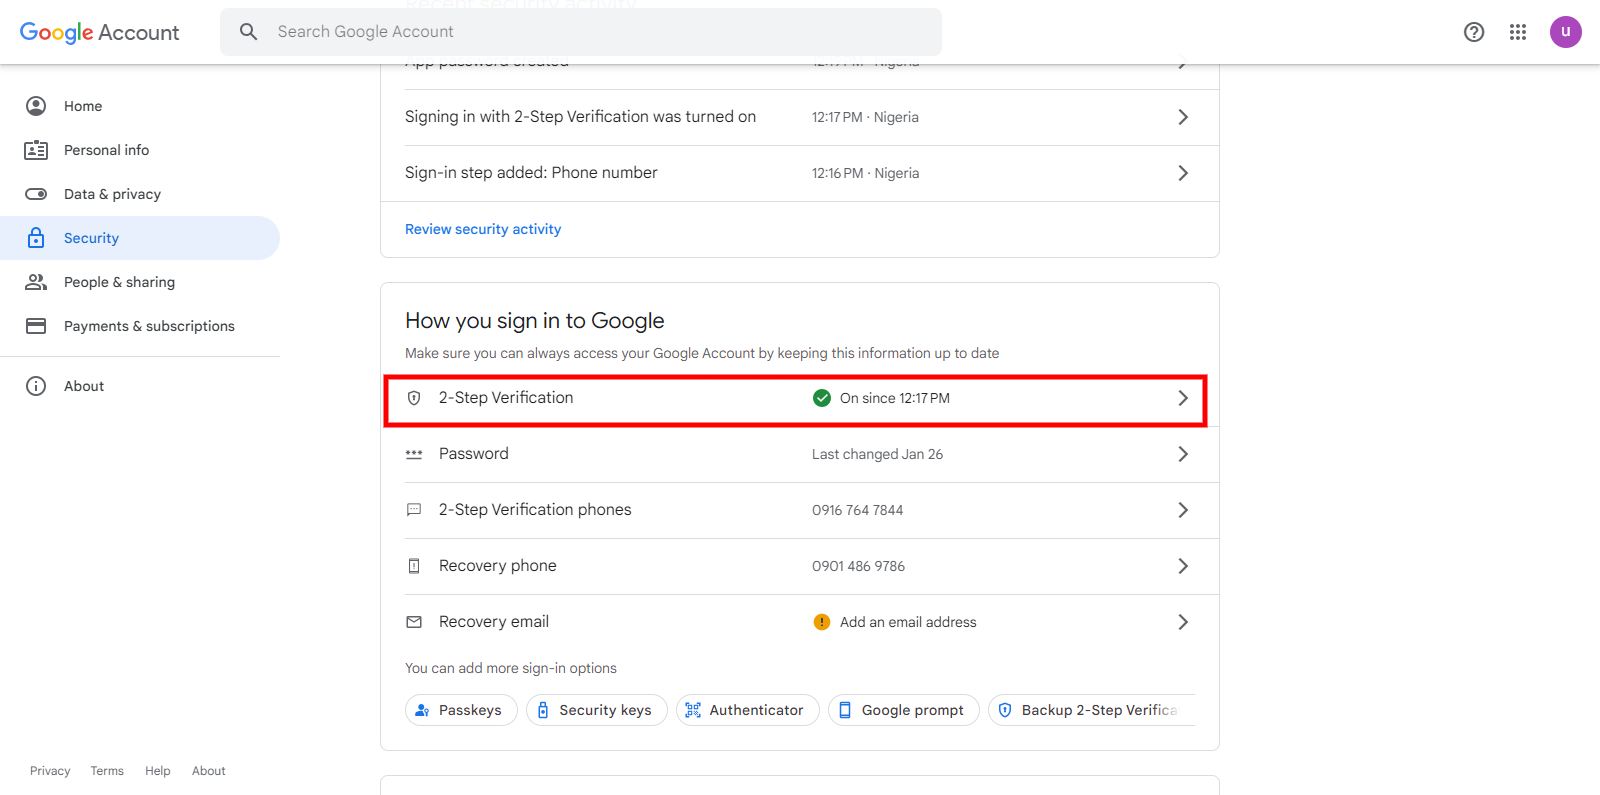
Task: Switch to Payments & subscriptions
Action: [x=149, y=326]
